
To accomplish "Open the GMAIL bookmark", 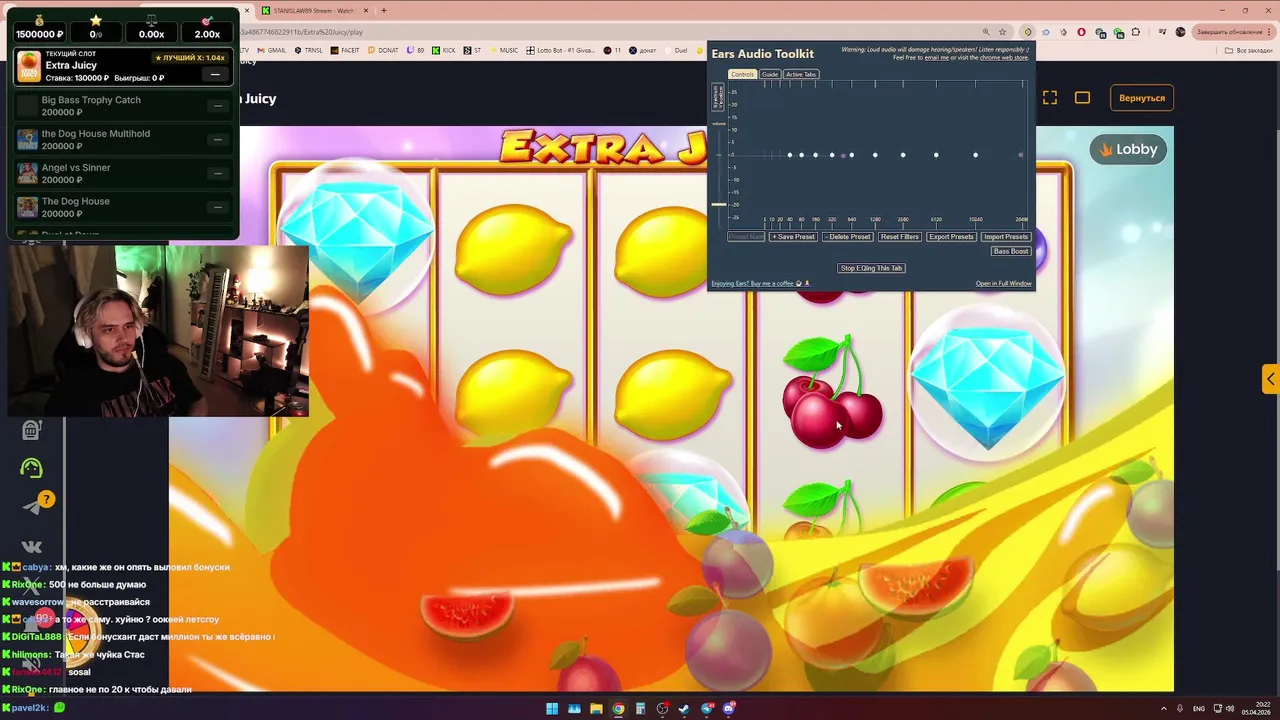I will pos(271,50).
